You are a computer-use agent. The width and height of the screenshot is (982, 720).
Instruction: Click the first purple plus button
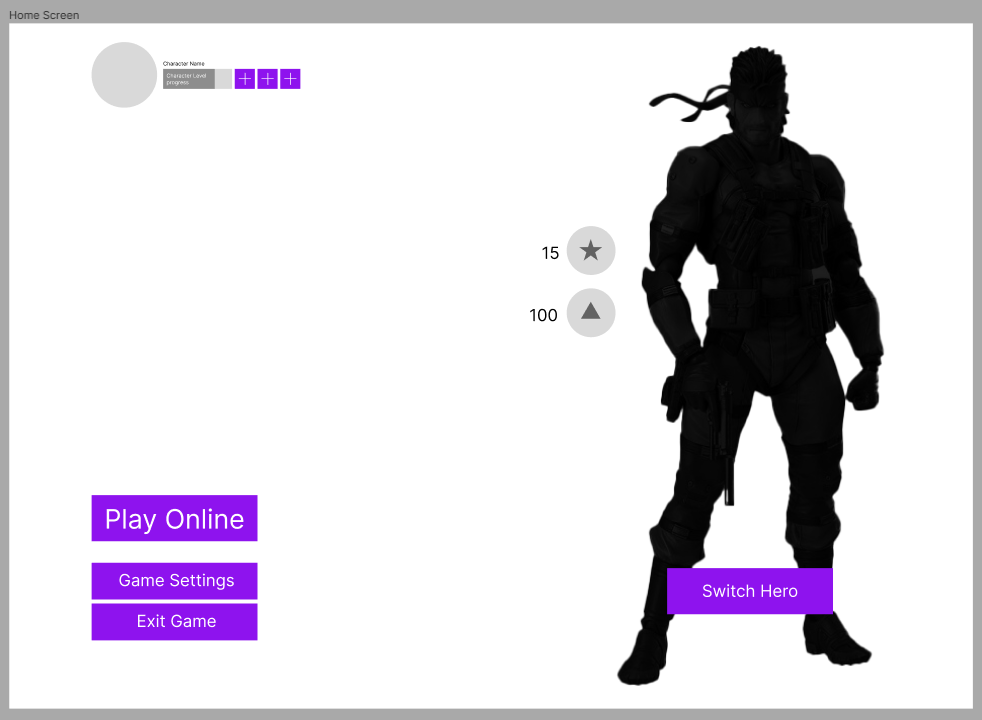(245, 79)
